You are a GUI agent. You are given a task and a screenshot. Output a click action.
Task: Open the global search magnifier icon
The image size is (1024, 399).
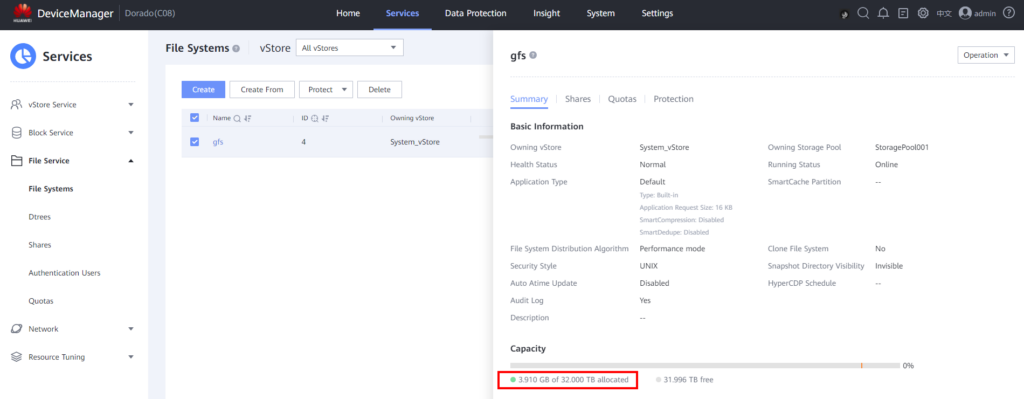(x=863, y=13)
